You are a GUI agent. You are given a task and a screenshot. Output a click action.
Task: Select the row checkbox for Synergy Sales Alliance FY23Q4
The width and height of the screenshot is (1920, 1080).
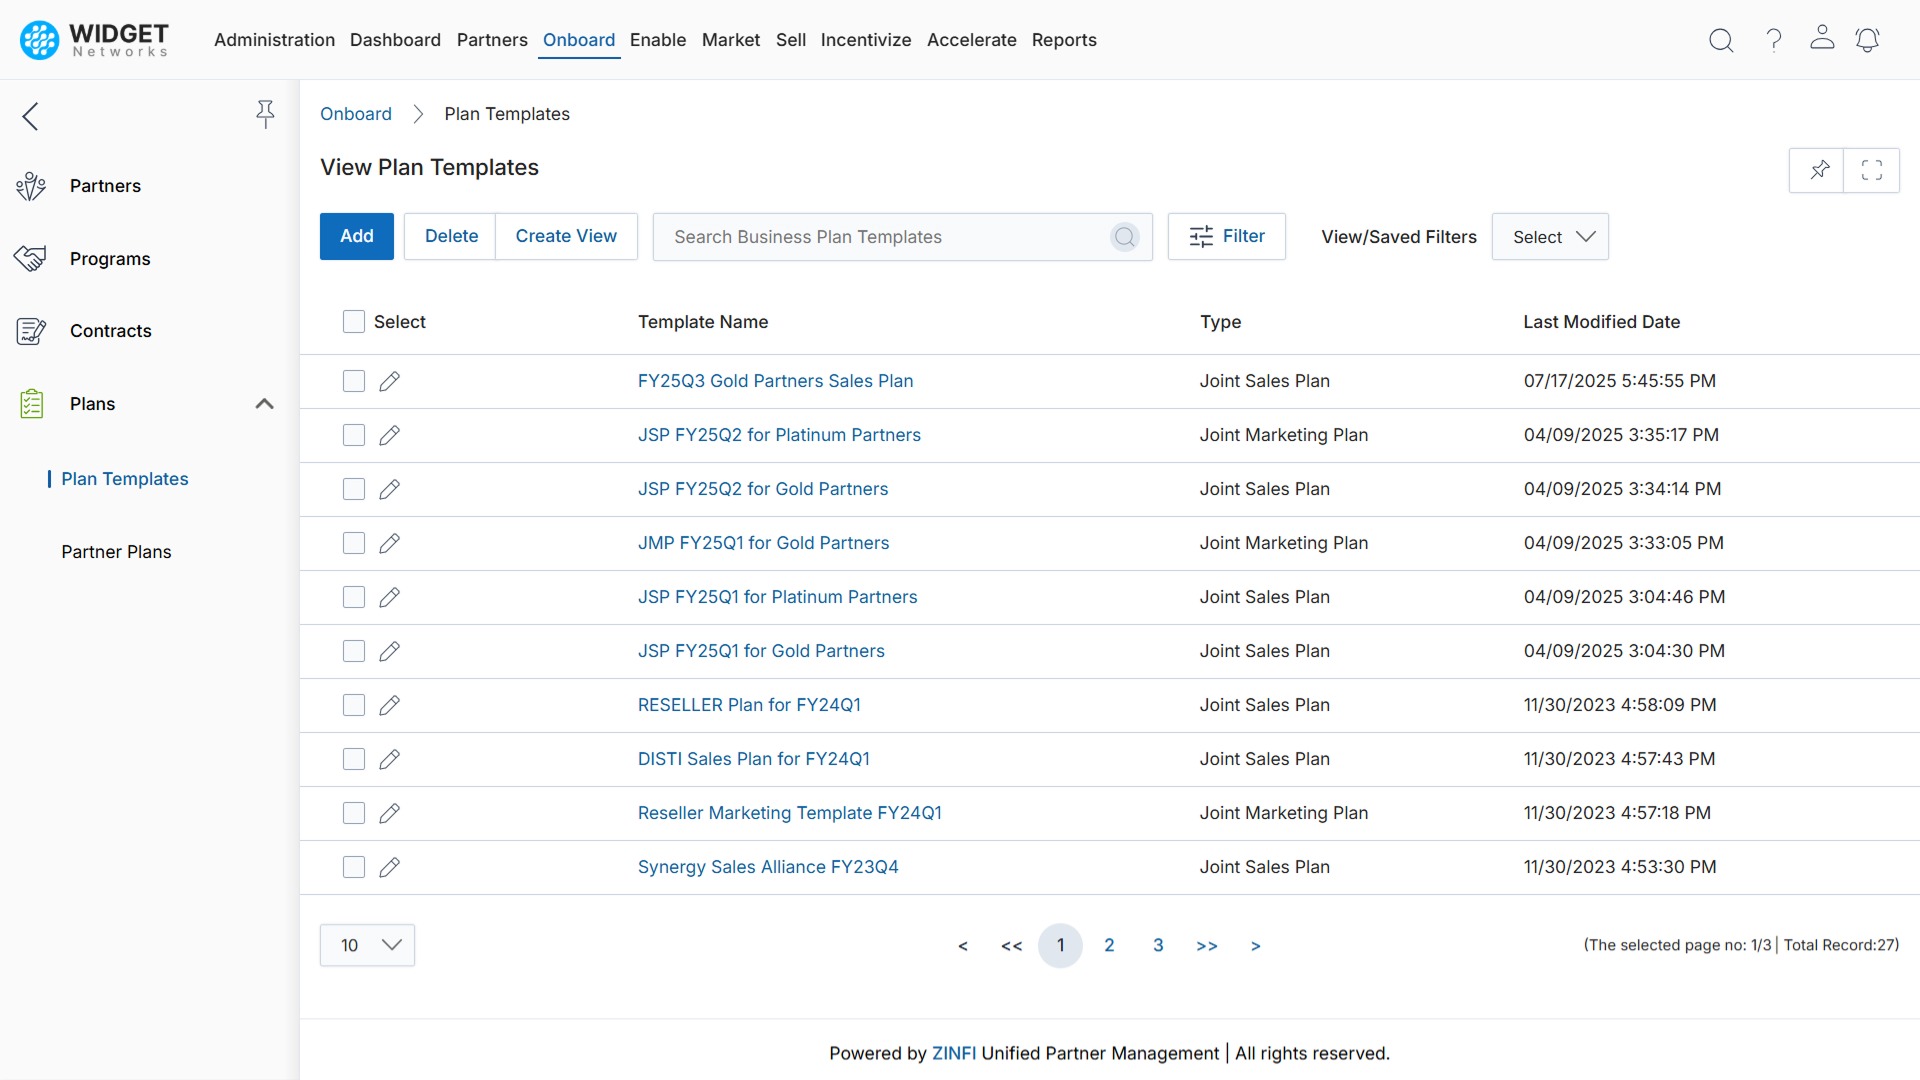coord(353,867)
